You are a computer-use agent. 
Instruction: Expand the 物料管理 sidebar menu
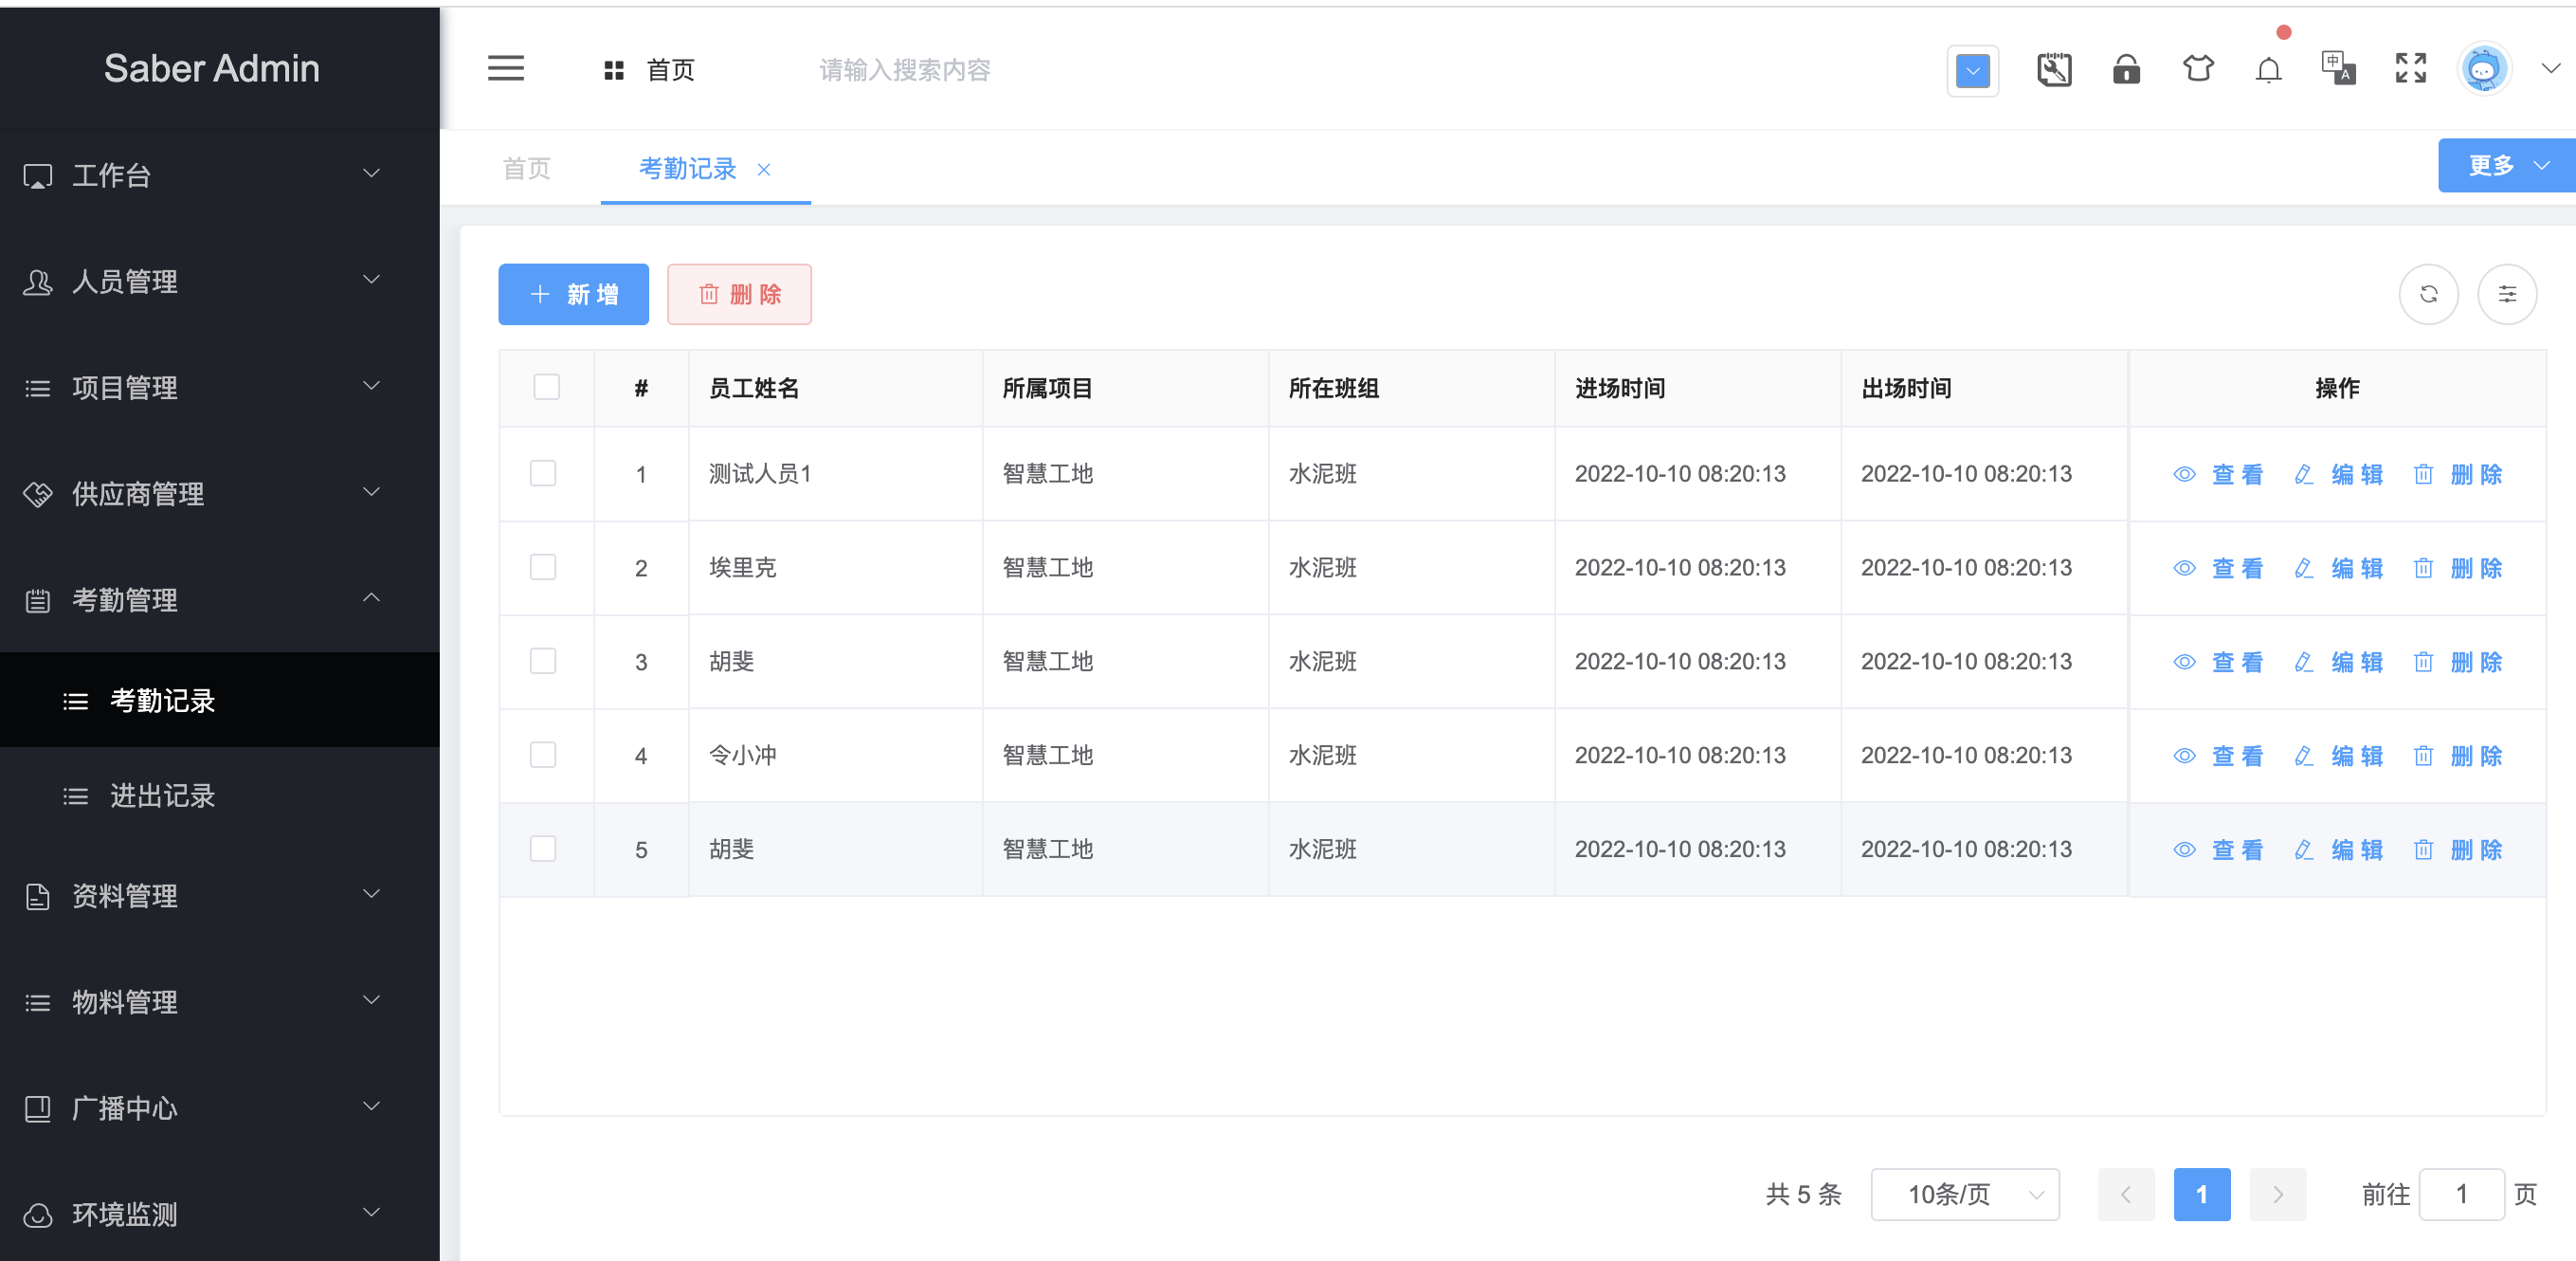tap(220, 1001)
